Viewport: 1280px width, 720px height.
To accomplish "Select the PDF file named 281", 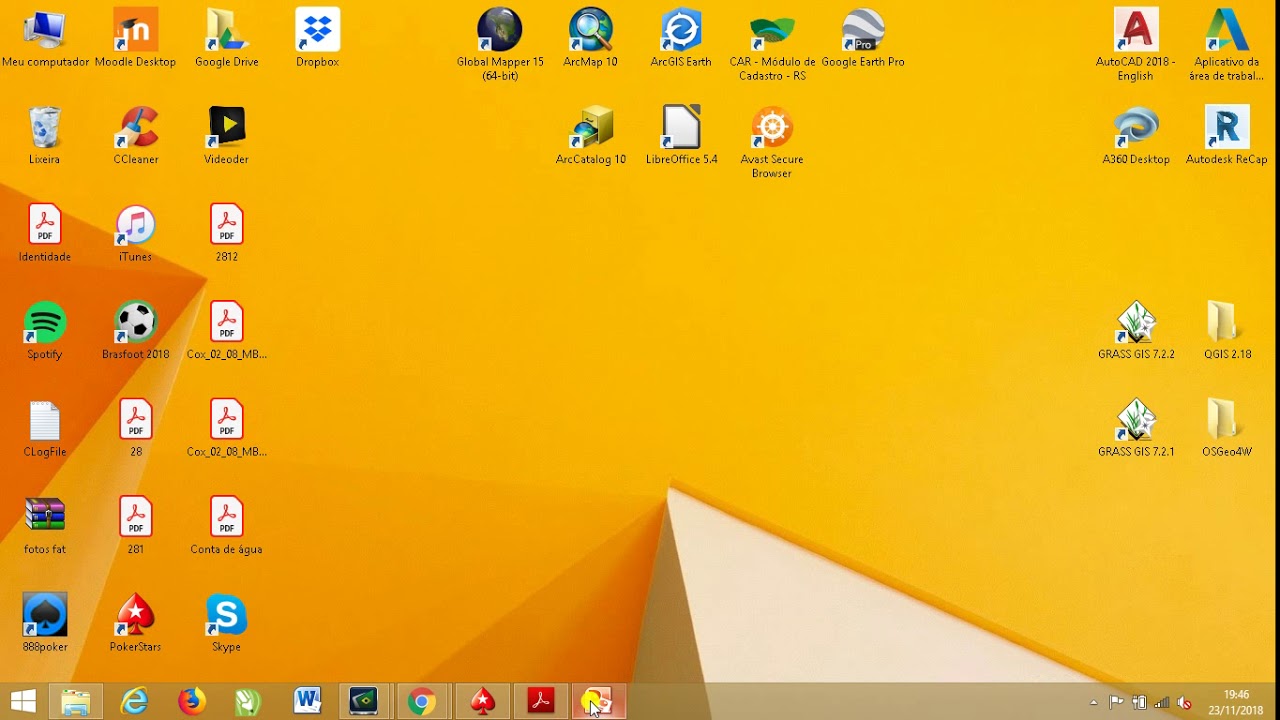I will coord(135,525).
